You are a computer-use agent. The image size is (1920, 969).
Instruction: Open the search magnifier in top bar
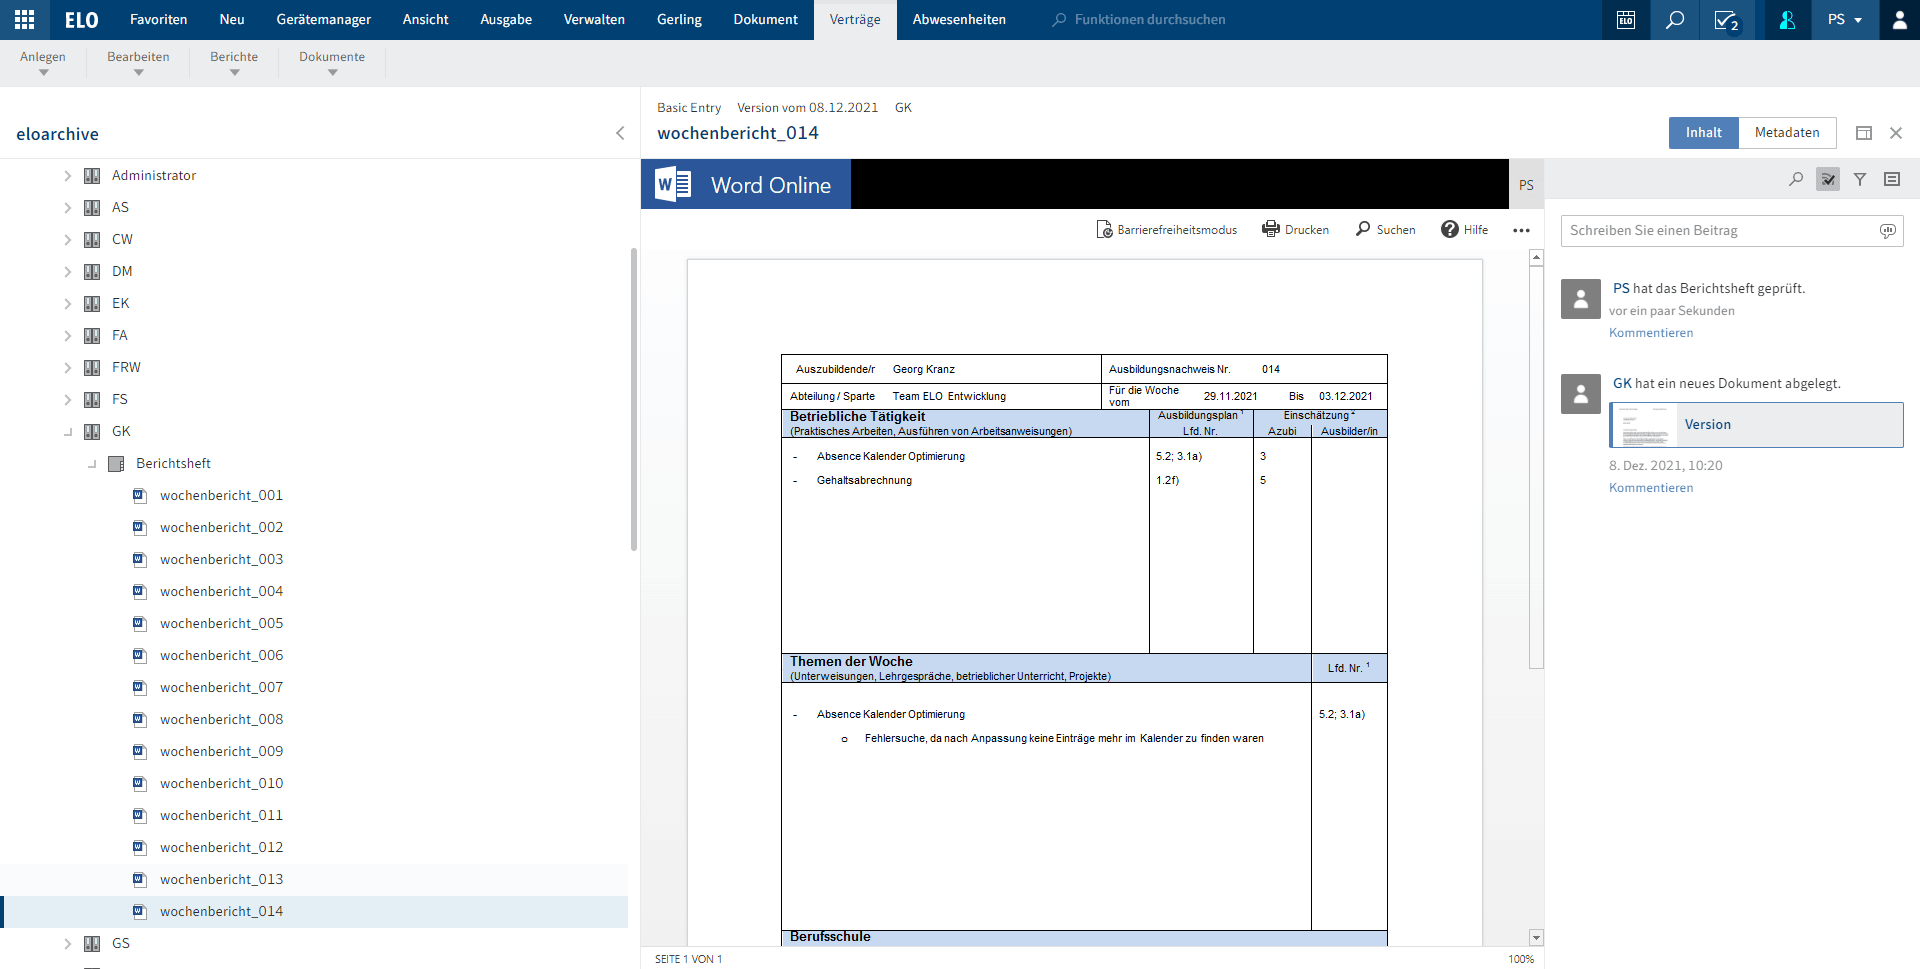coord(1675,20)
